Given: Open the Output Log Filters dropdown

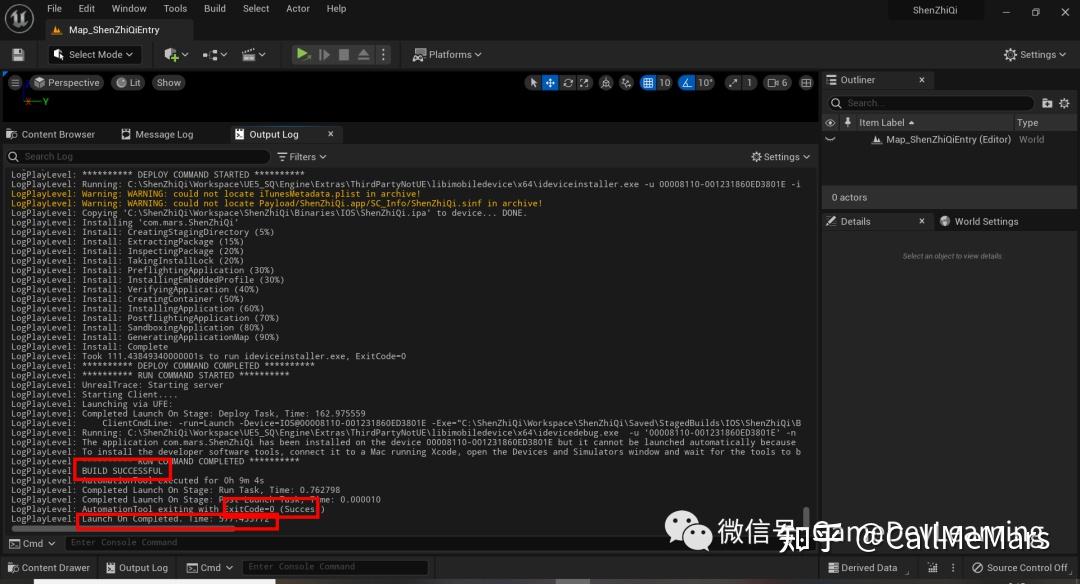Looking at the screenshot, I should point(302,156).
